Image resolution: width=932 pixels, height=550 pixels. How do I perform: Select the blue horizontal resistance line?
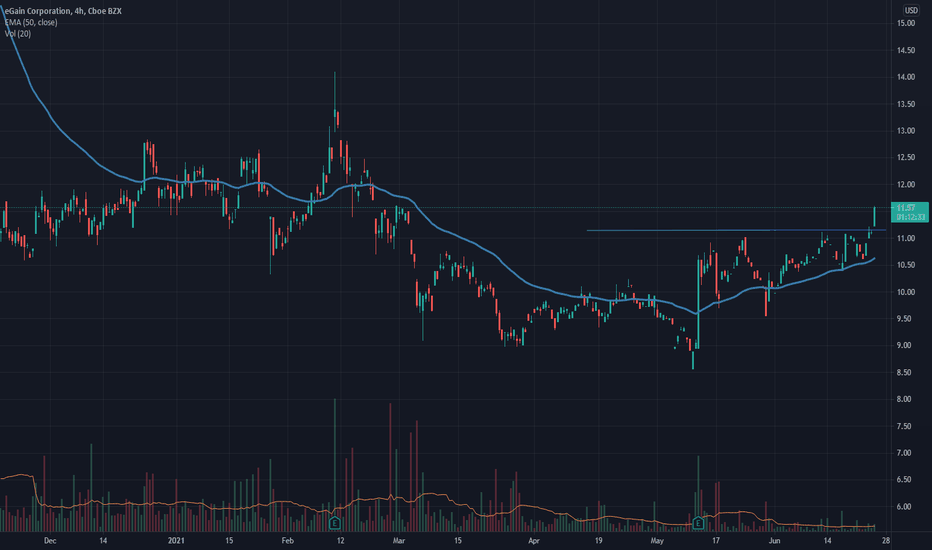click(x=736, y=230)
